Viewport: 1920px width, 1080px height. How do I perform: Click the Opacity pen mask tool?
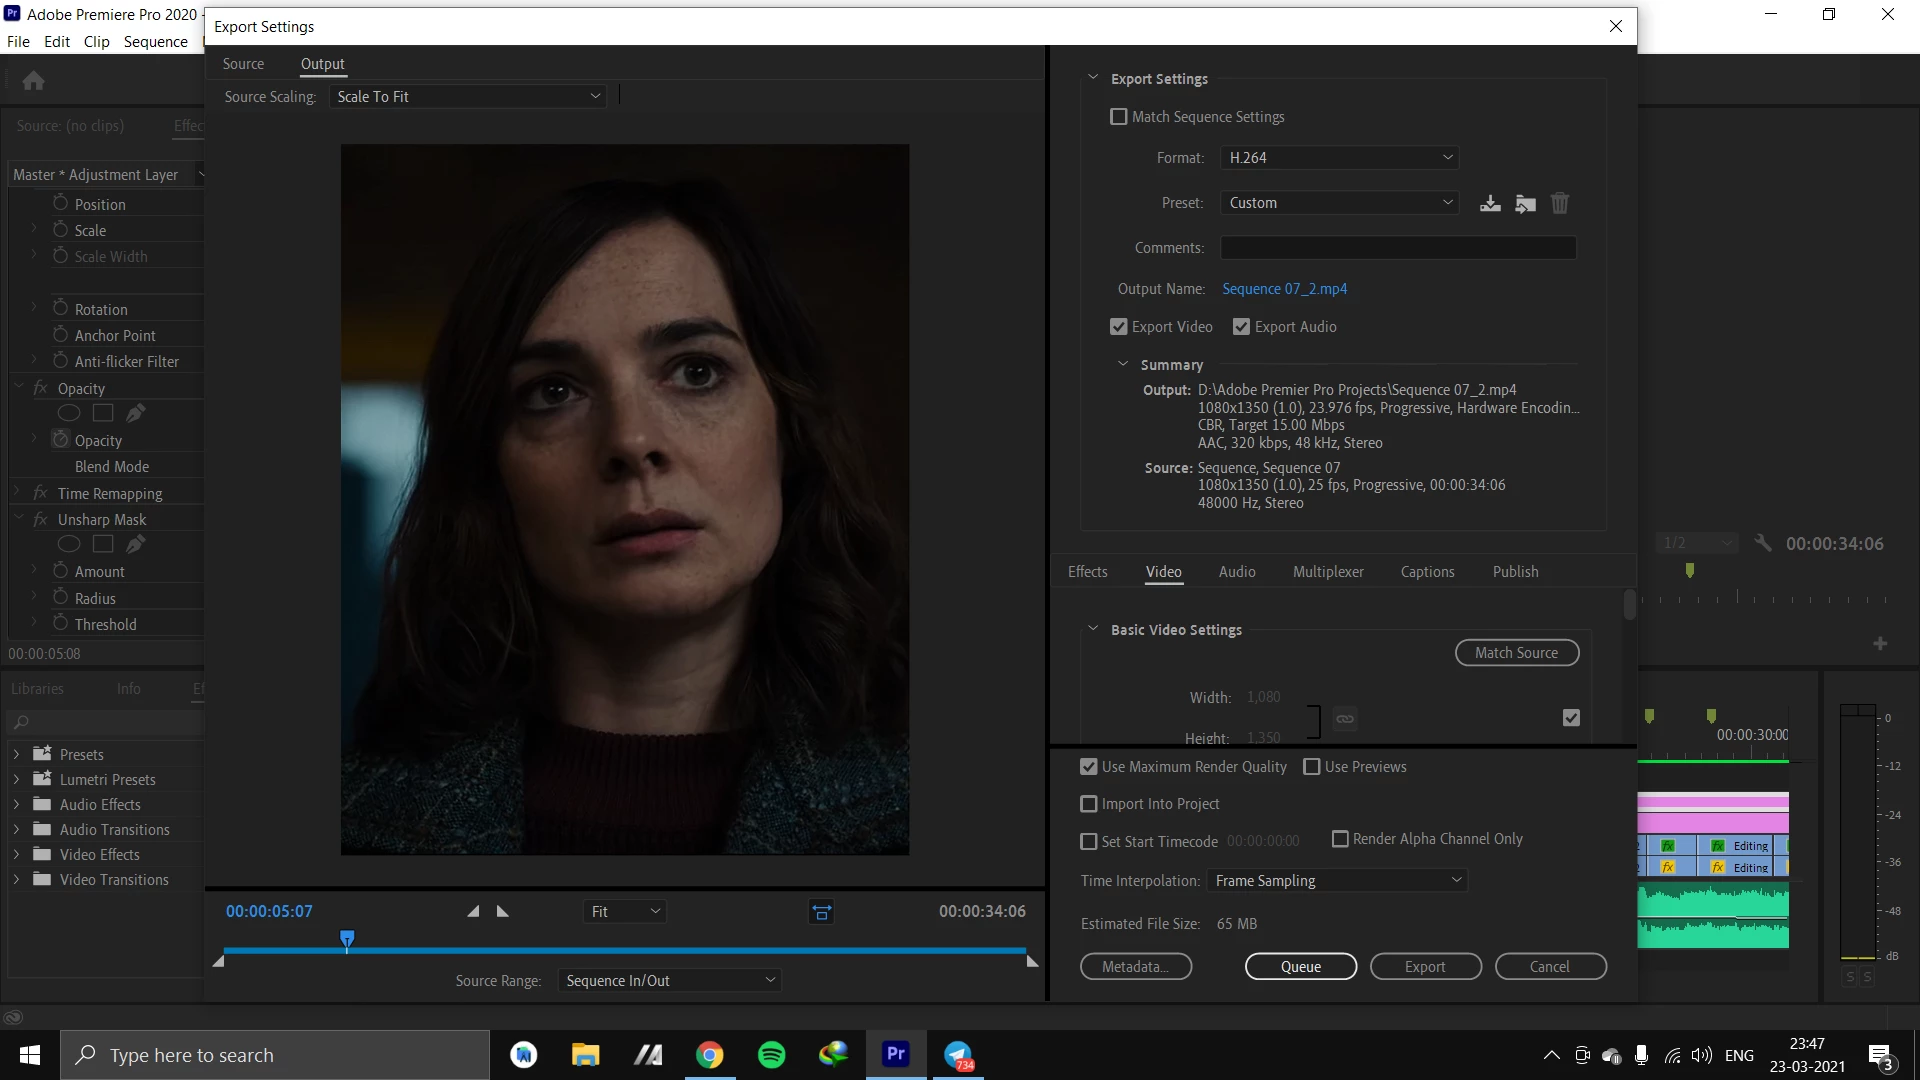coord(136,413)
